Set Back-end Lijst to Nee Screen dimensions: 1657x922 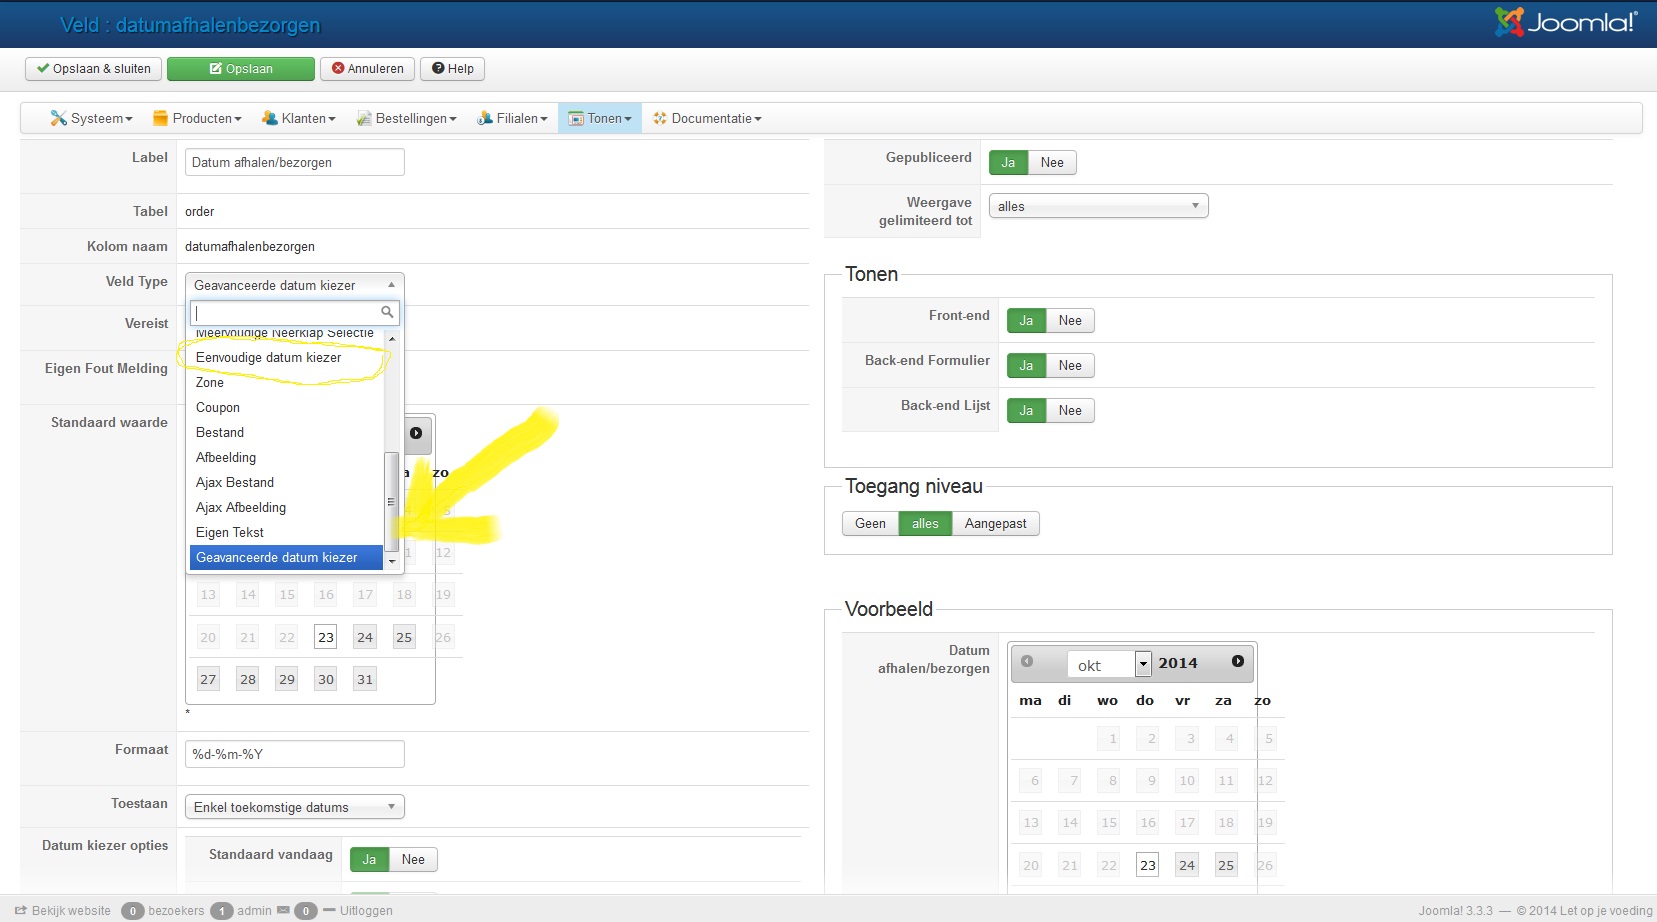point(1070,411)
